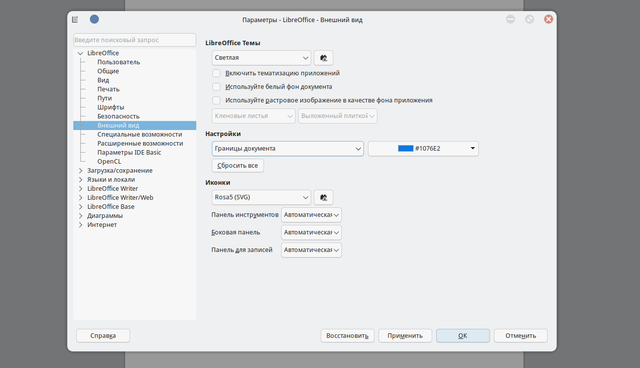The height and width of the screenshot is (368, 640).
Task: Confirm with the OK button
Action: pos(462,336)
